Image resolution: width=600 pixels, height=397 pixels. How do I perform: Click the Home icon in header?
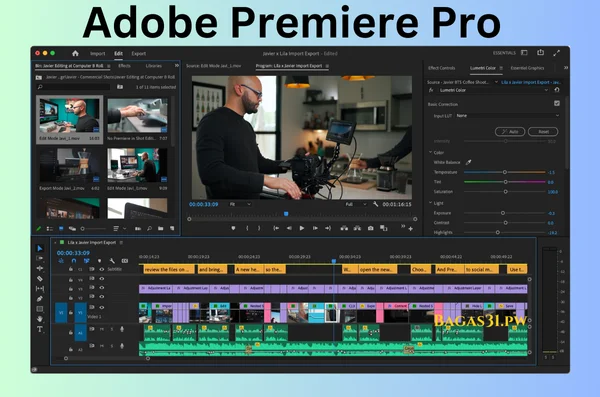(x=75, y=54)
